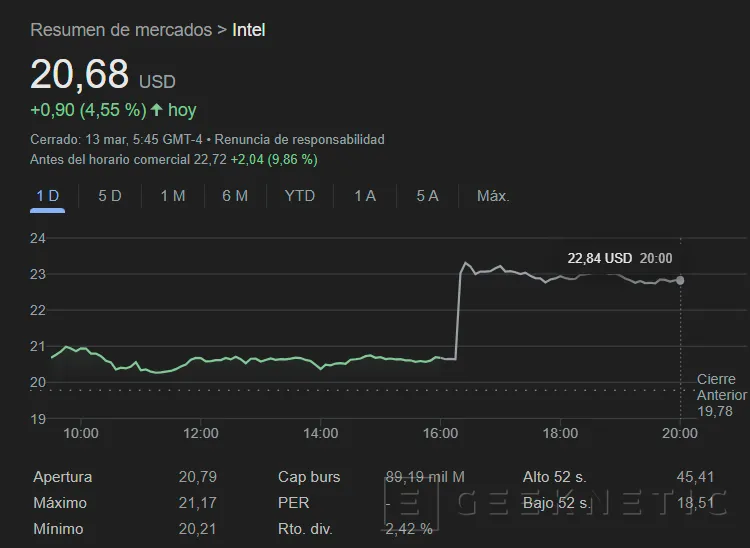The image size is (750, 548).
Task: Select the 1 A time range tab
Action: click(365, 196)
